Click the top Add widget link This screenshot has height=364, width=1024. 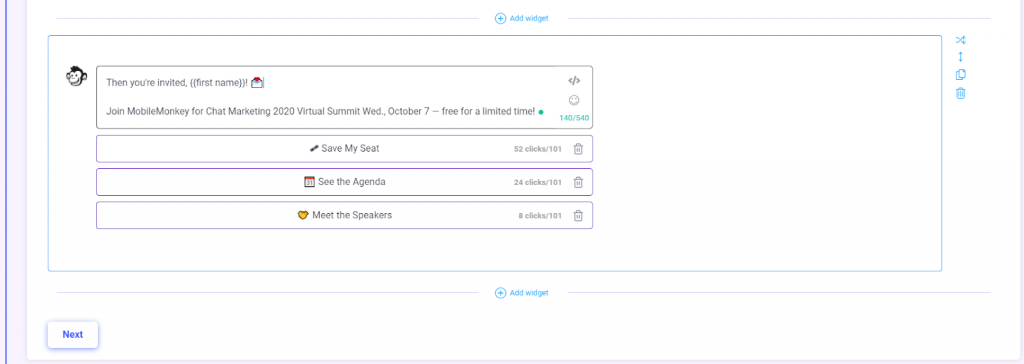[529, 18]
